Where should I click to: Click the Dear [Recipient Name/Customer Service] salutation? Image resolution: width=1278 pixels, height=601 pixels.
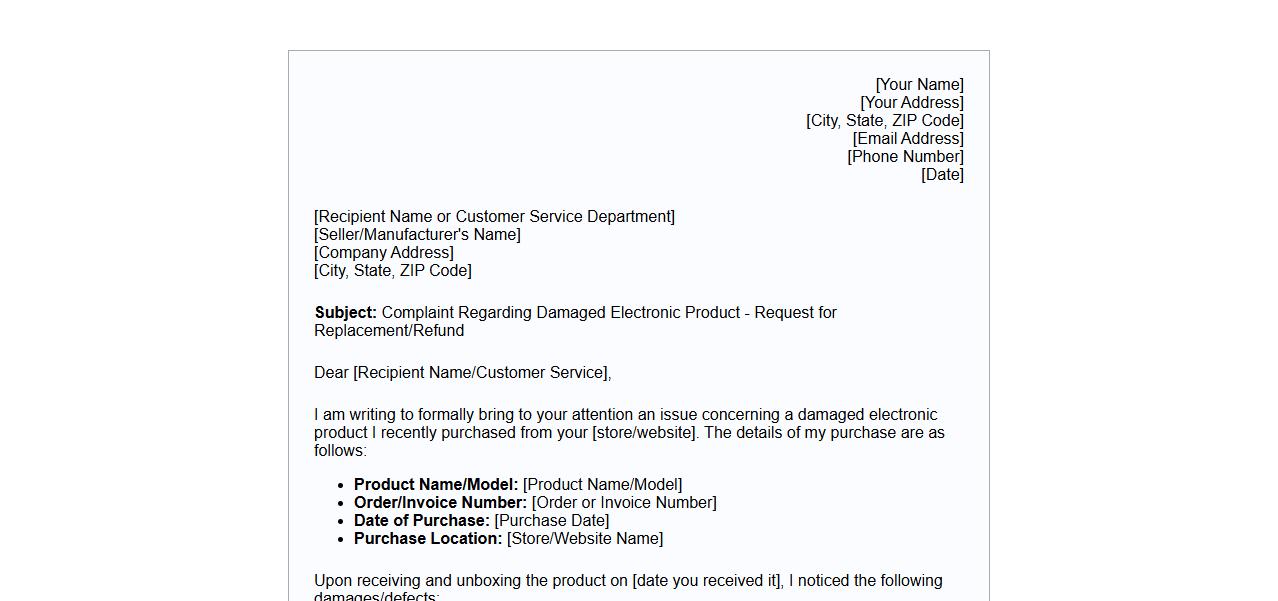tap(462, 373)
